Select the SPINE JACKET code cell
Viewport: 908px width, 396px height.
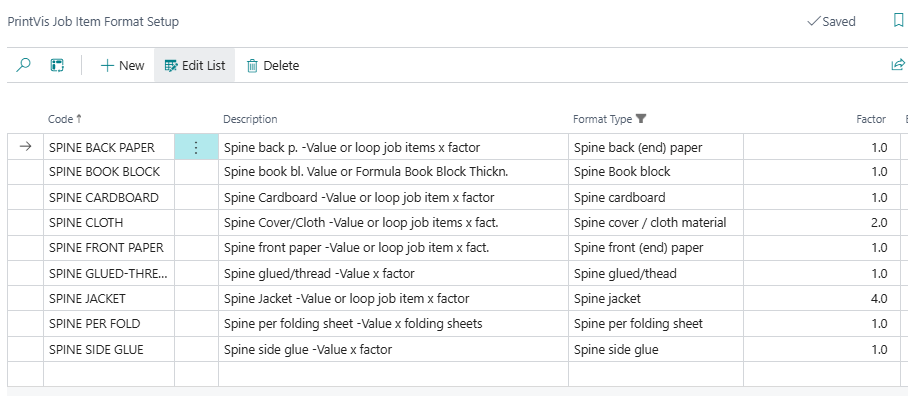pos(109,299)
